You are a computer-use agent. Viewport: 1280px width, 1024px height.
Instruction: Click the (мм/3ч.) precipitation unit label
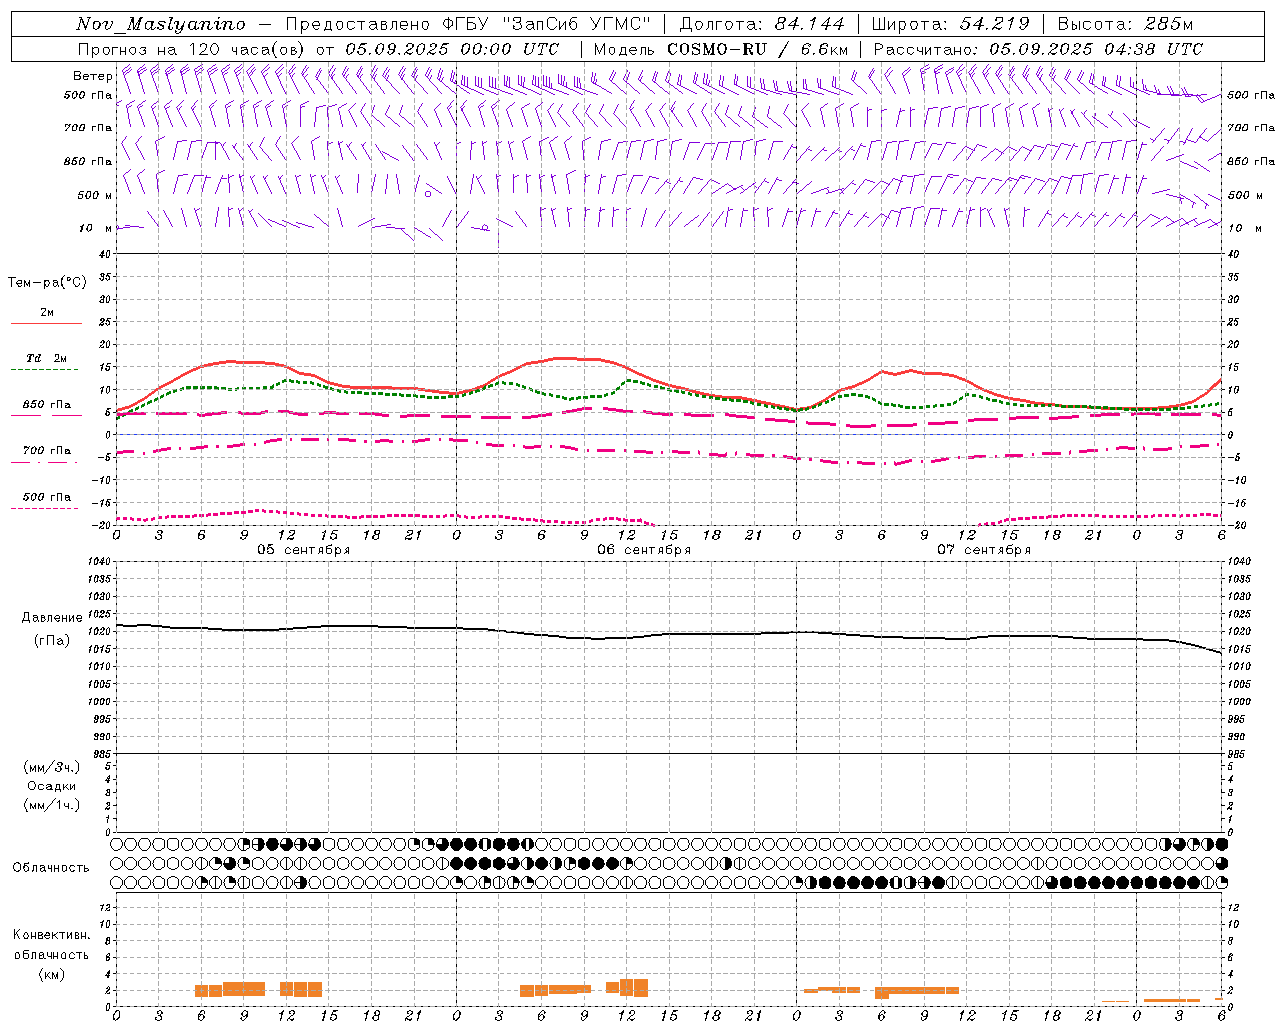pyautogui.click(x=52, y=767)
